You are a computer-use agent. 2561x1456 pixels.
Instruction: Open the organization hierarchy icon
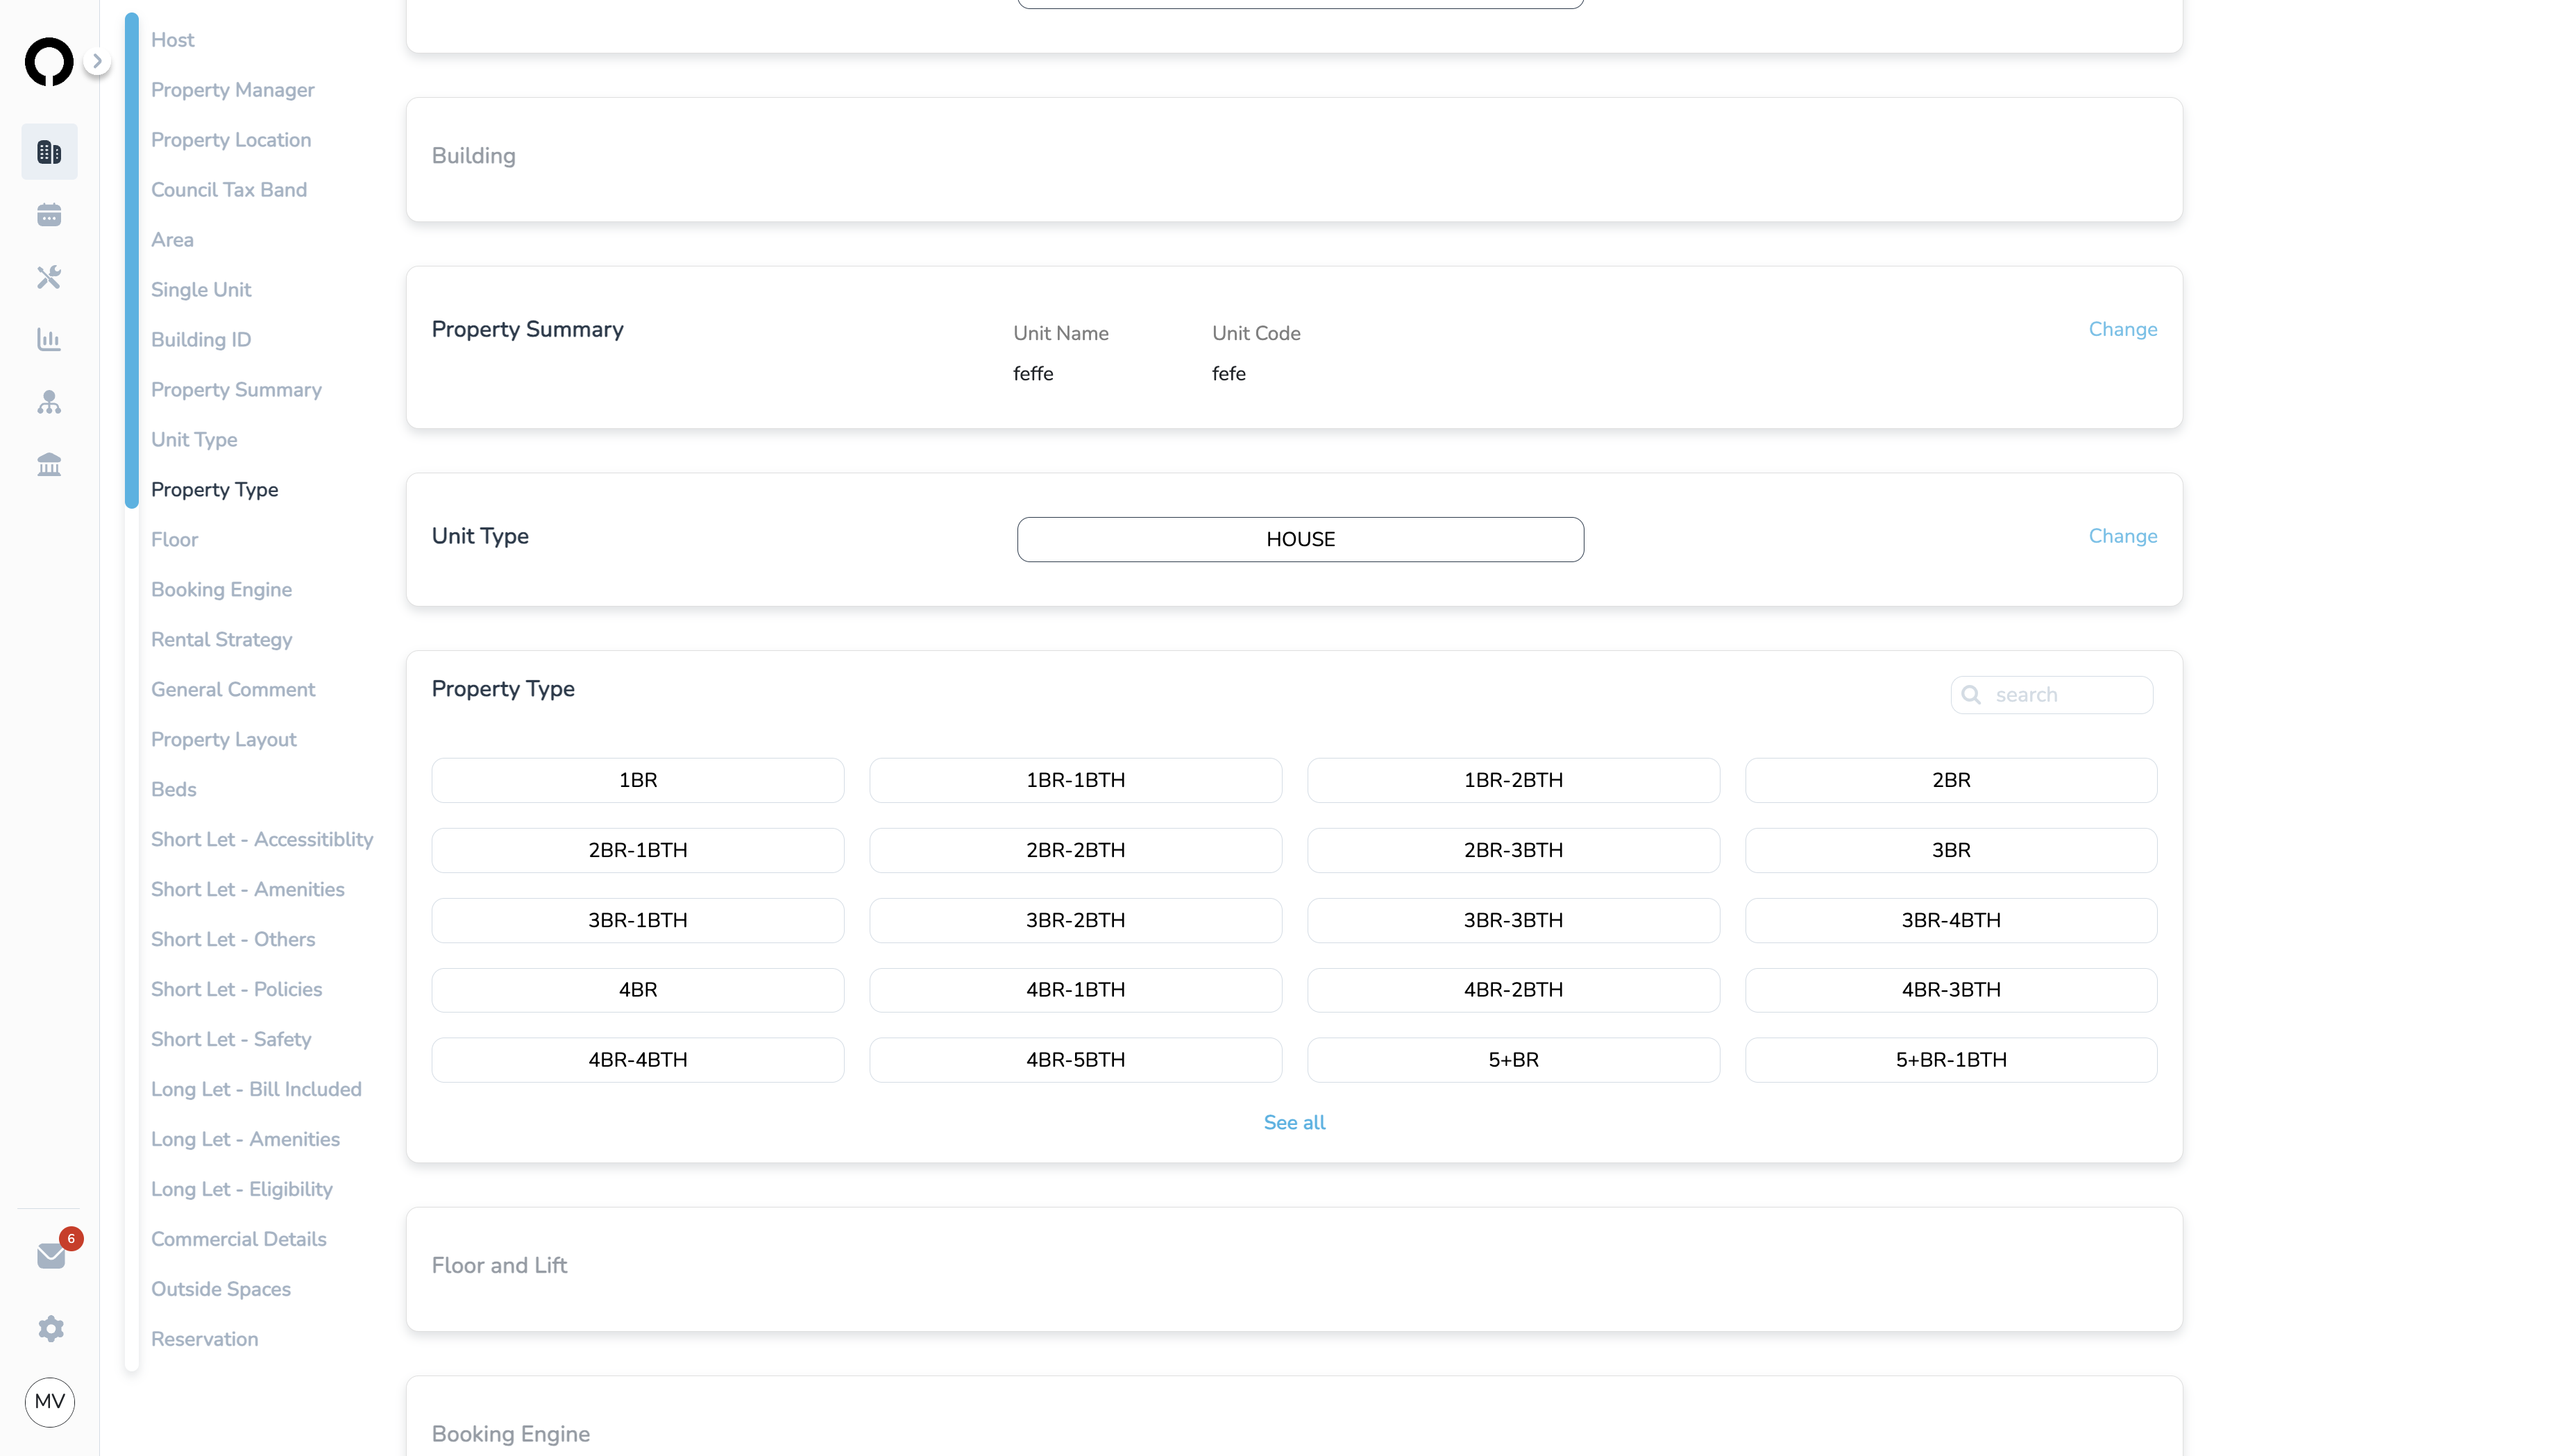(x=49, y=402)
